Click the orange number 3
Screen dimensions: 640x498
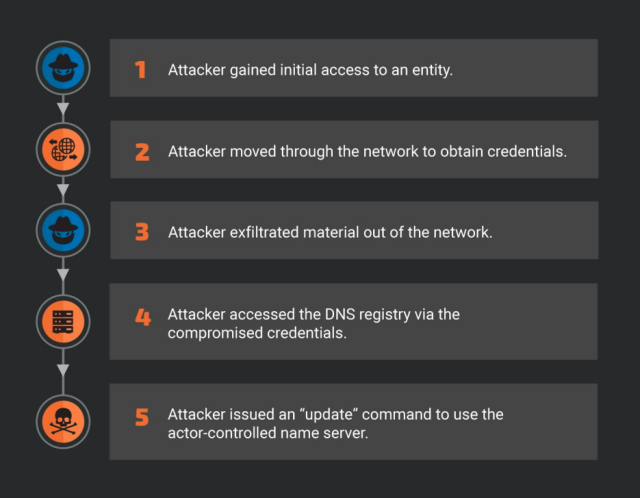tap(142, 232)
